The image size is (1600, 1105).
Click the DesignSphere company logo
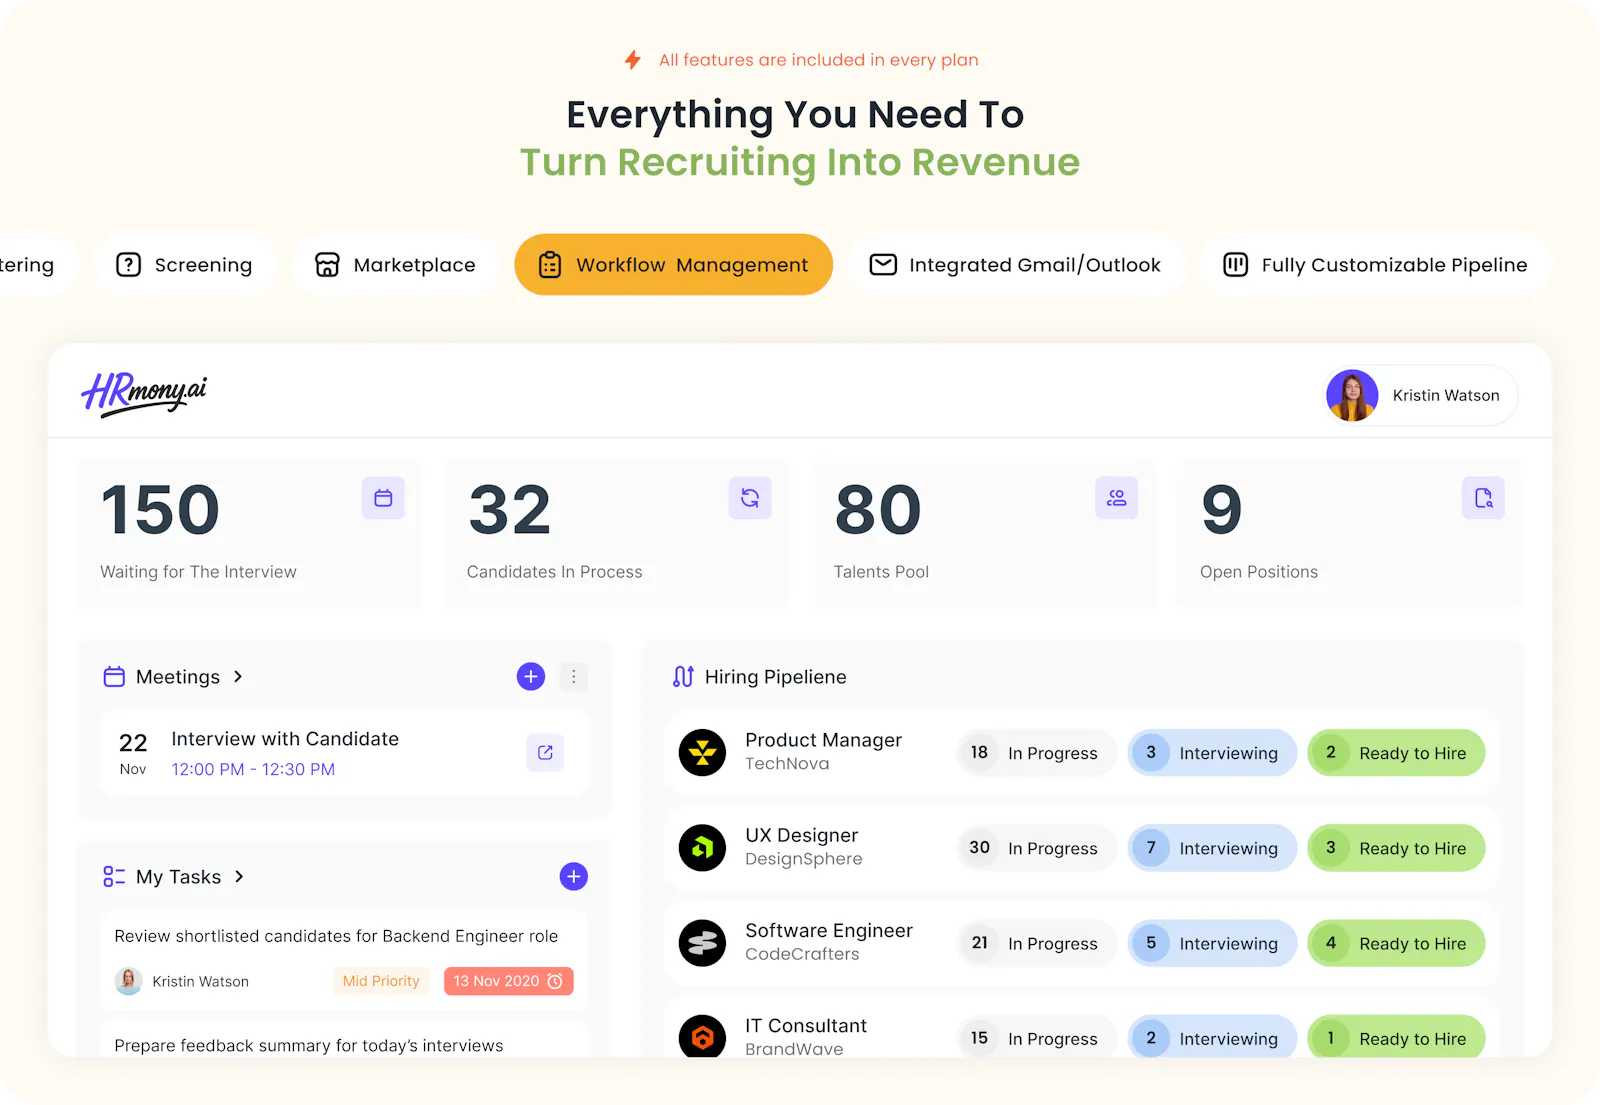click(x=702, y=848)
